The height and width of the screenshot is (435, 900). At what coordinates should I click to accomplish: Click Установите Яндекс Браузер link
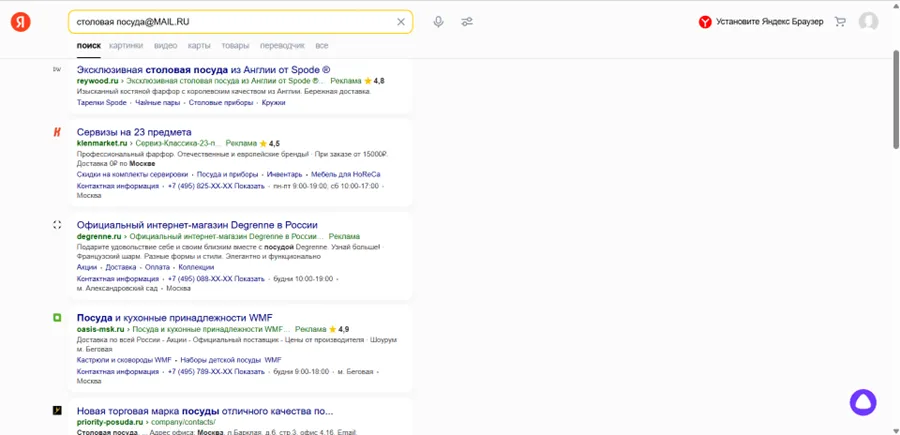click(774, 22)
